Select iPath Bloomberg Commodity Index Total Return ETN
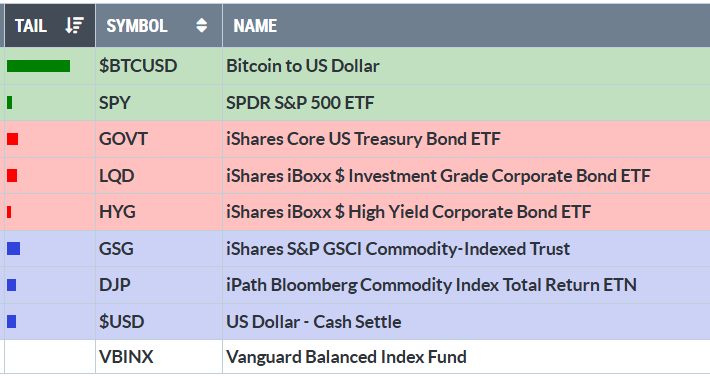Image resolution: width=710 pixels, height=377 pixels. coord(431,285)
